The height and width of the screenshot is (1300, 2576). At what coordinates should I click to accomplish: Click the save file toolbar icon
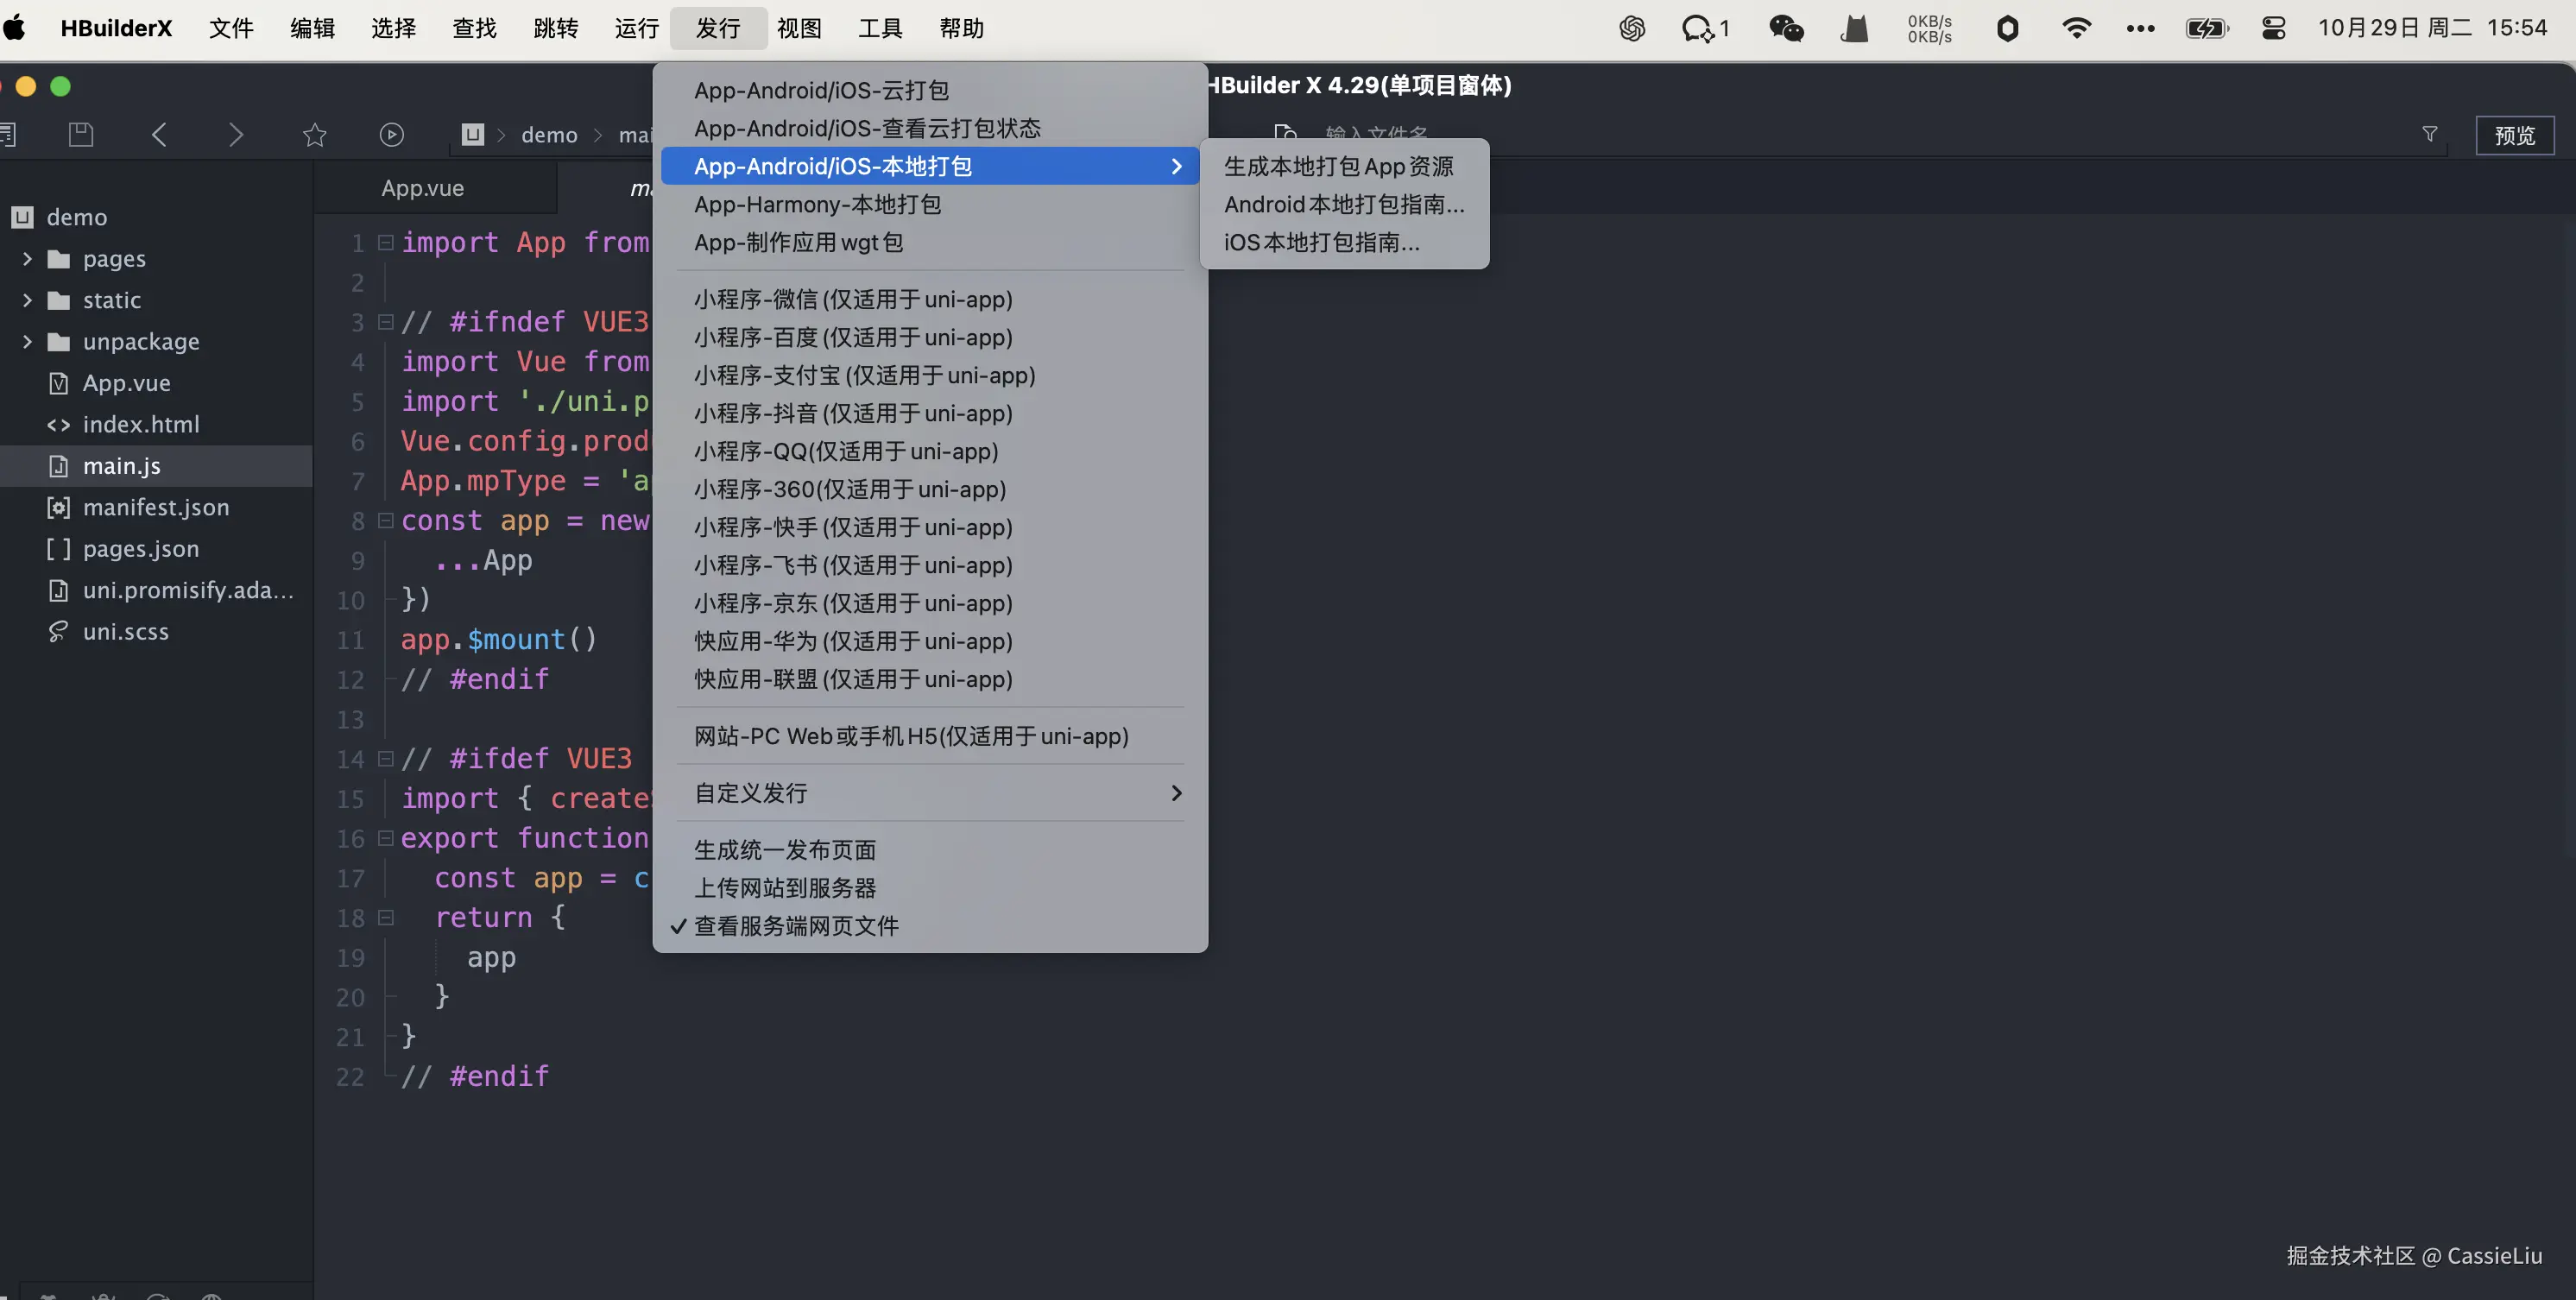coord(81,134)
